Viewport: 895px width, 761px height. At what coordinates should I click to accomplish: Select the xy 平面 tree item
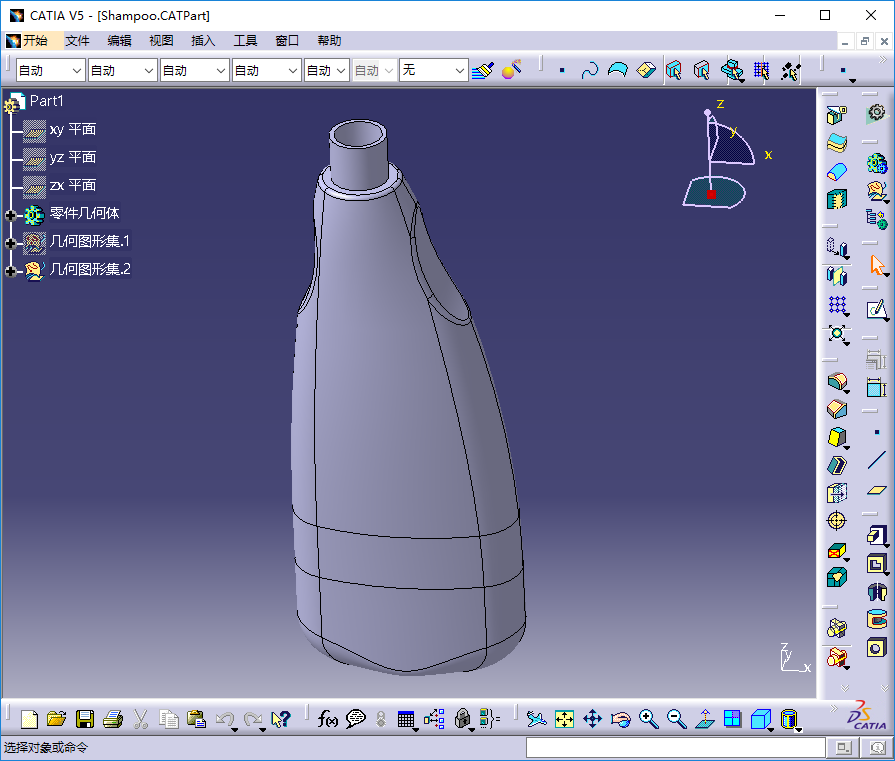coord(72,129)
